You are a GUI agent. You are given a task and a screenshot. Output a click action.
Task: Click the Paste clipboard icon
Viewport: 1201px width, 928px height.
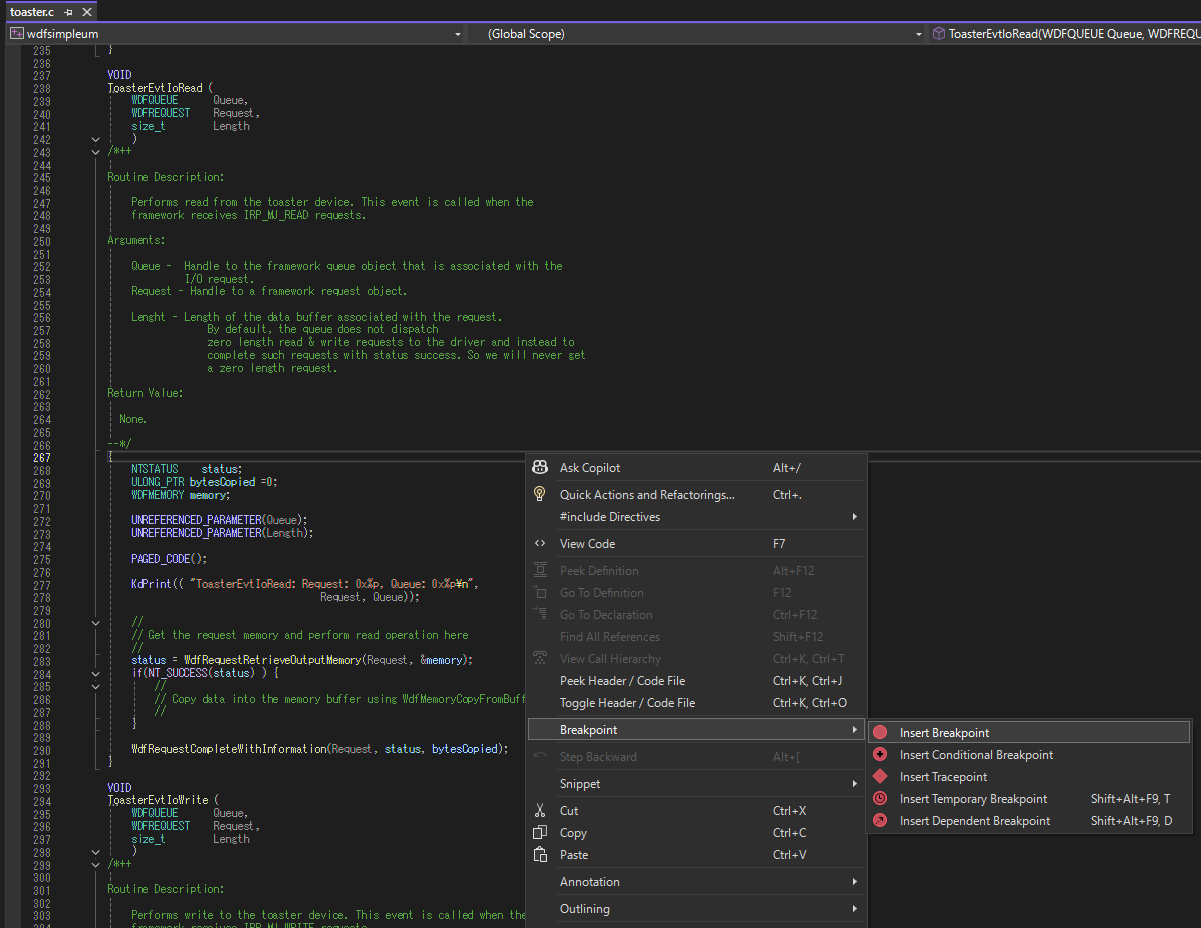pos(540,855)
